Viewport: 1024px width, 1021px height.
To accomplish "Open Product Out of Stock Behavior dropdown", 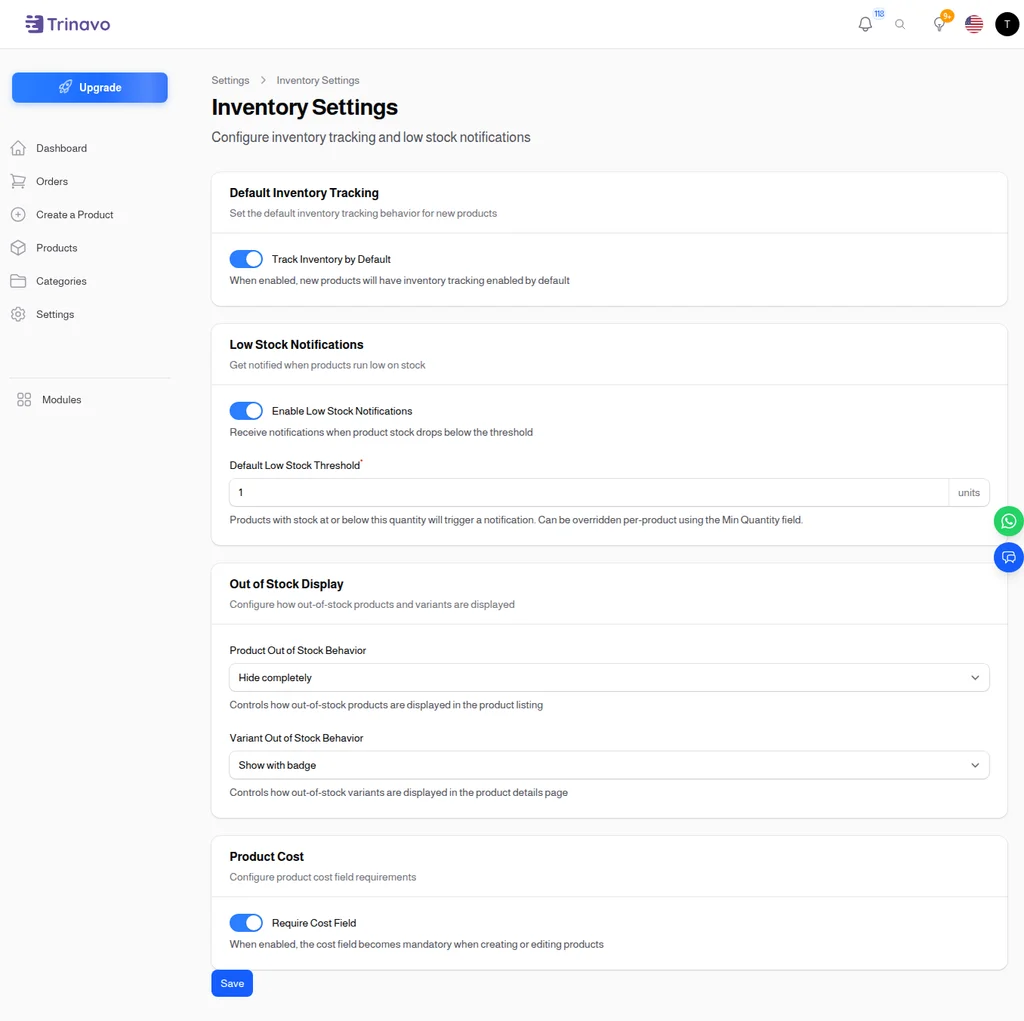I will 609,678.
